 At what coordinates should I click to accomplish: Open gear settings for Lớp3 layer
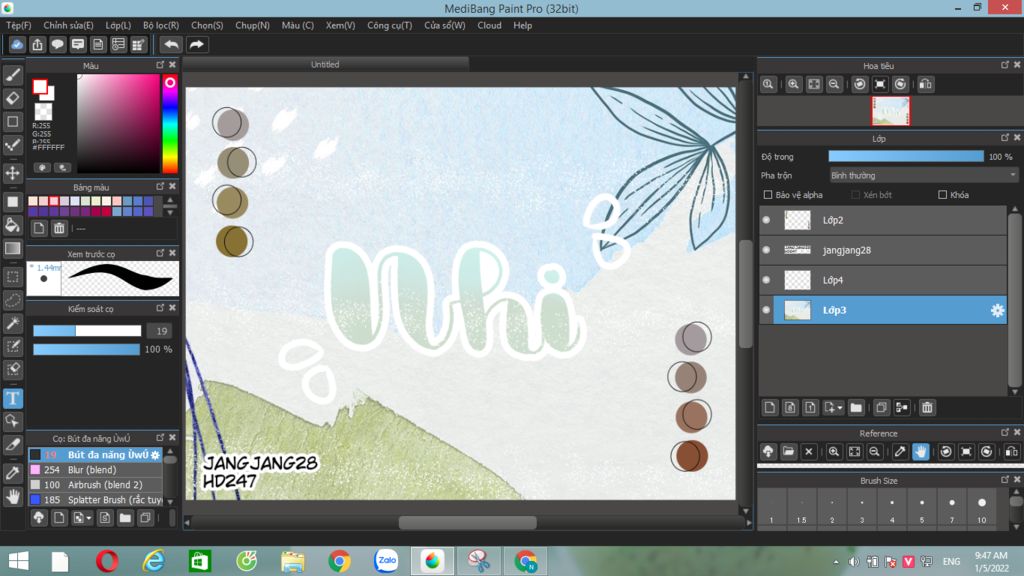(997, 310)
